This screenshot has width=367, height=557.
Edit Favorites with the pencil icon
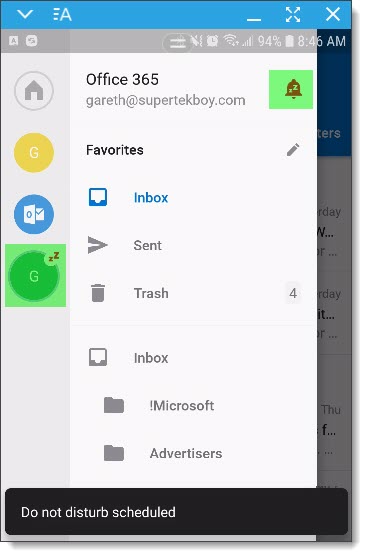coord(293,150)
